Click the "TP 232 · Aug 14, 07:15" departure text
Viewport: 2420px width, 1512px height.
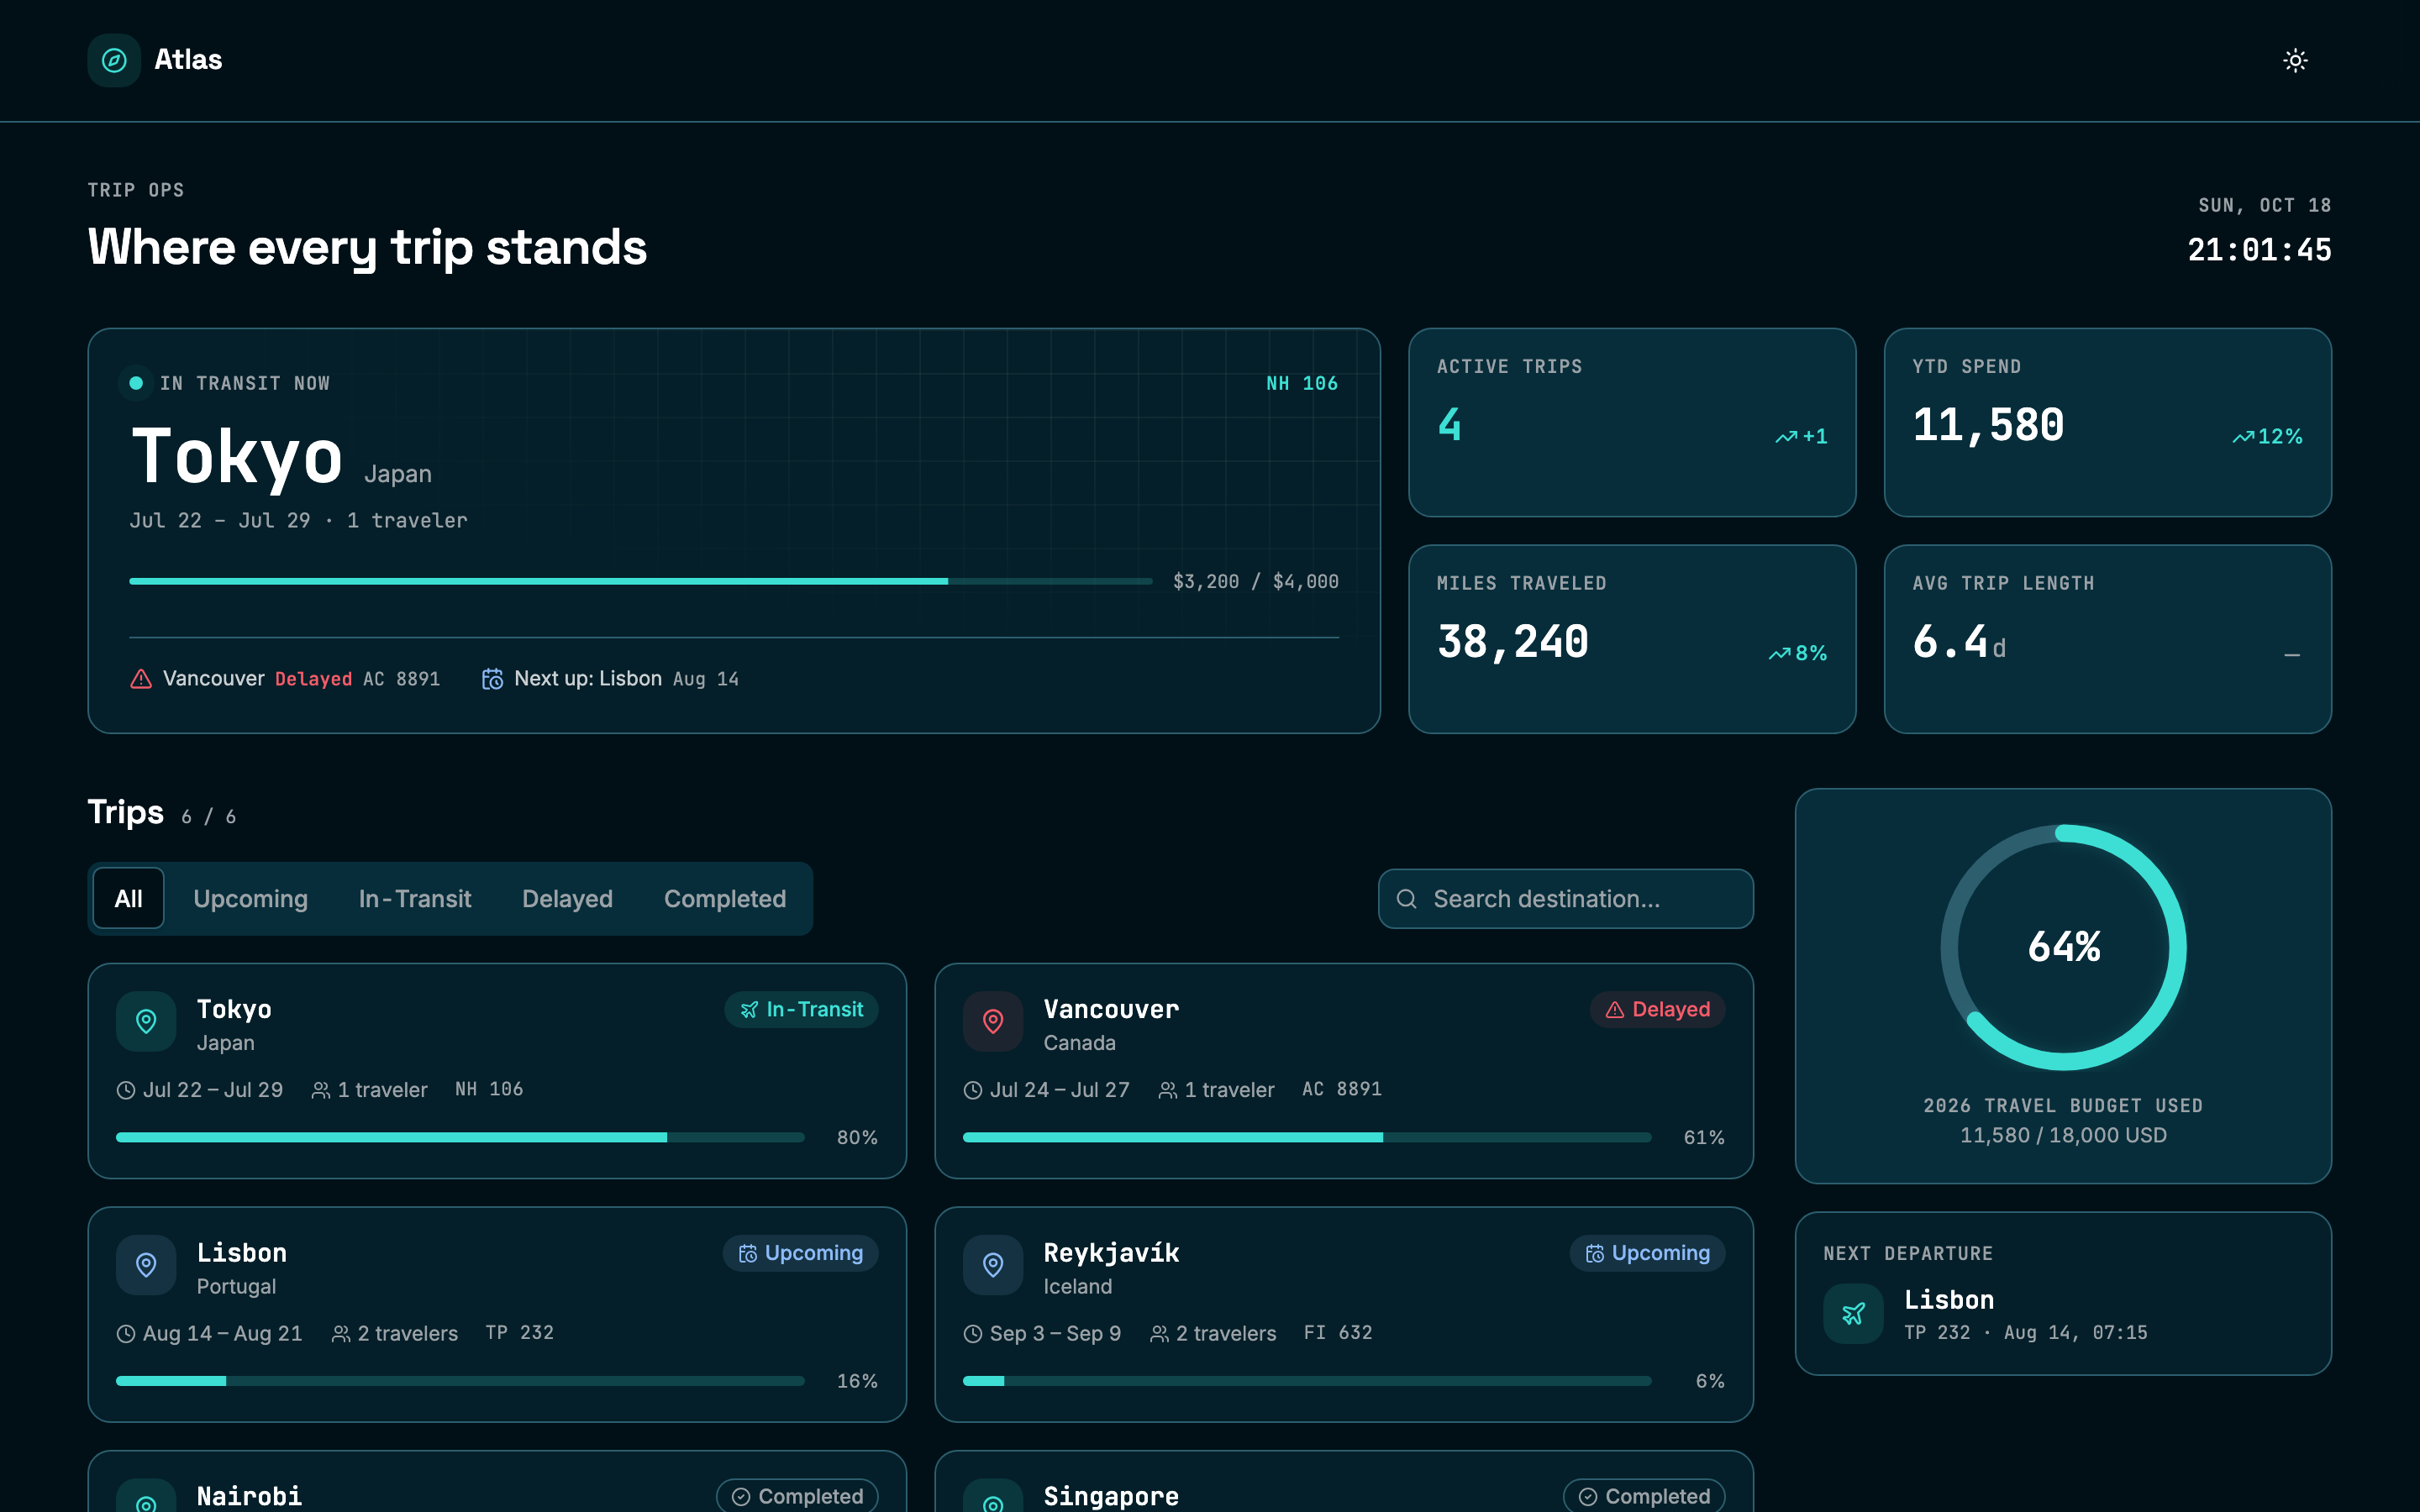2025,1332
